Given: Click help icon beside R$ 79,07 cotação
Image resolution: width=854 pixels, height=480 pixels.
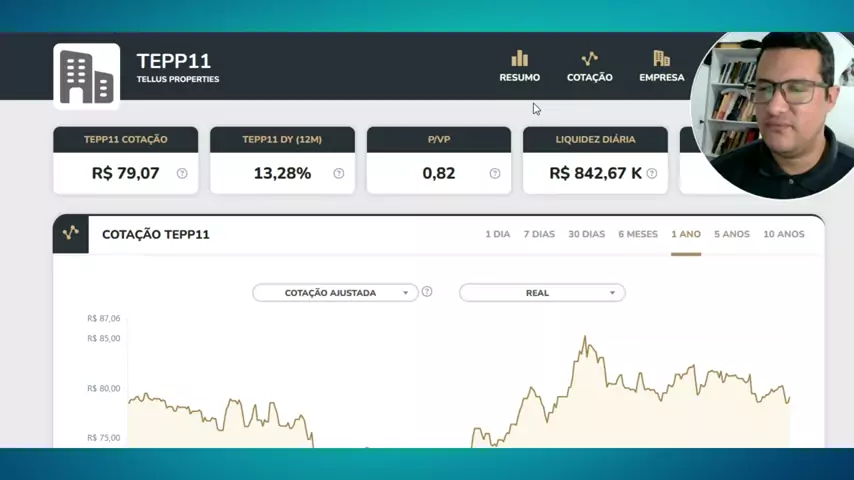Looking at the screenshot, I should (x=182, y=173).
